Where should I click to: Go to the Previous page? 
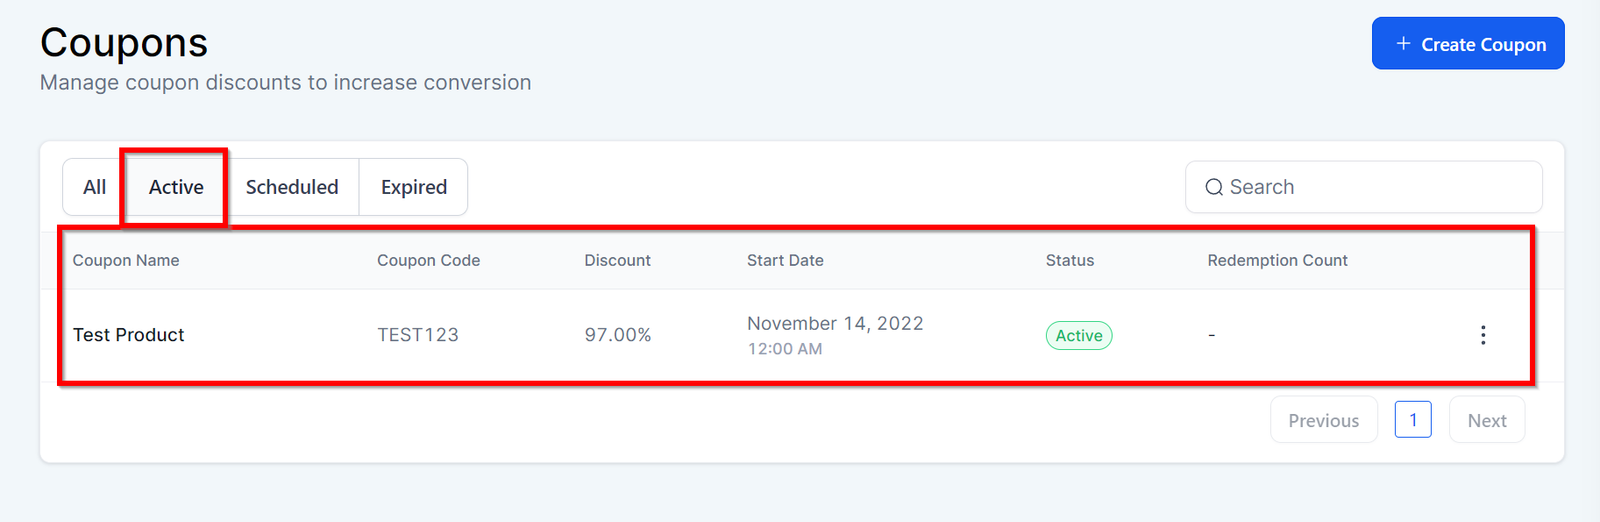click(1323, 420)
